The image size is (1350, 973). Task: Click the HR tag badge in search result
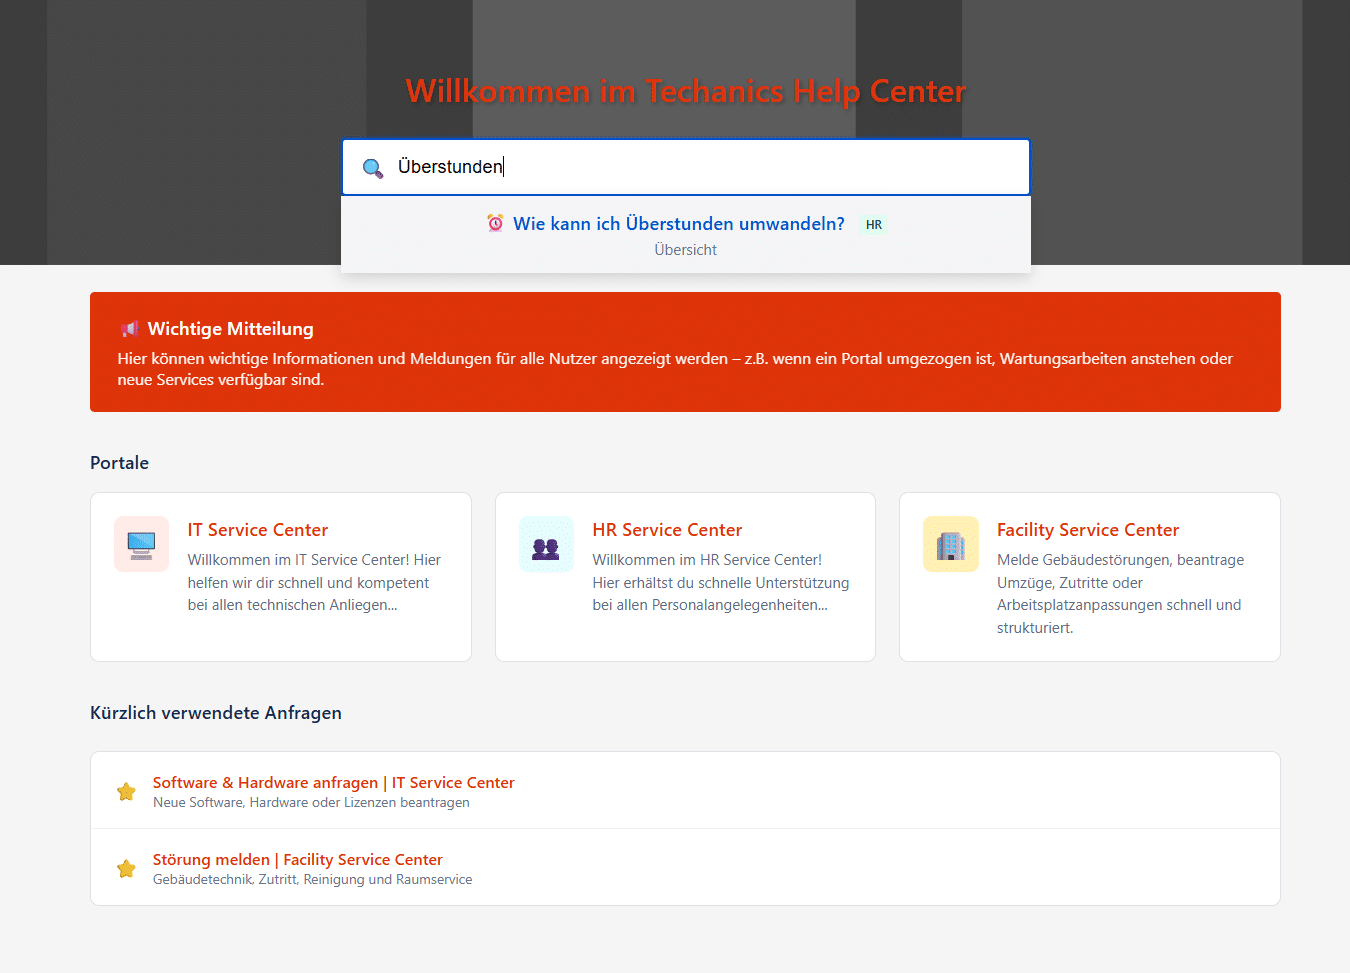point(874,225)
